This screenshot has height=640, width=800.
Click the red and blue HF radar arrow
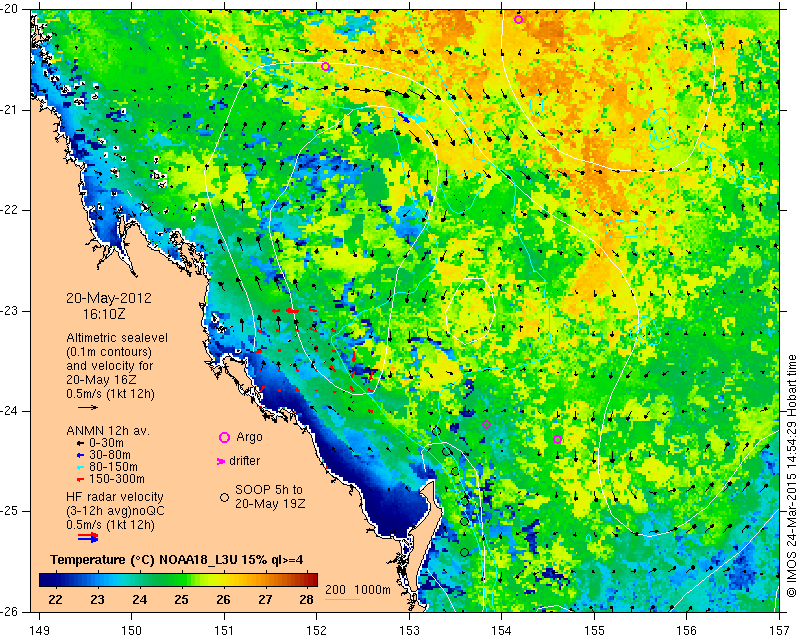(88, 537)
